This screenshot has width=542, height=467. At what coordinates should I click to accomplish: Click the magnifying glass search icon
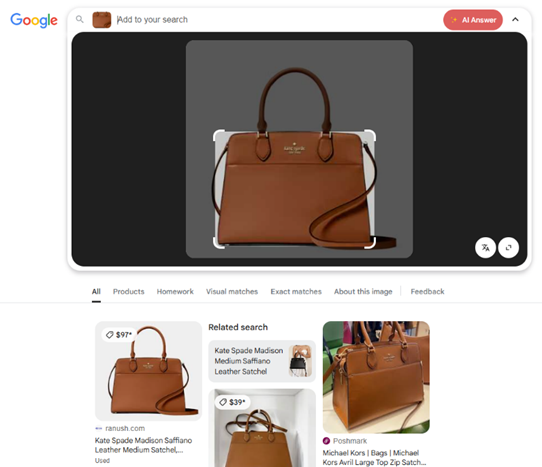(80, 19)
